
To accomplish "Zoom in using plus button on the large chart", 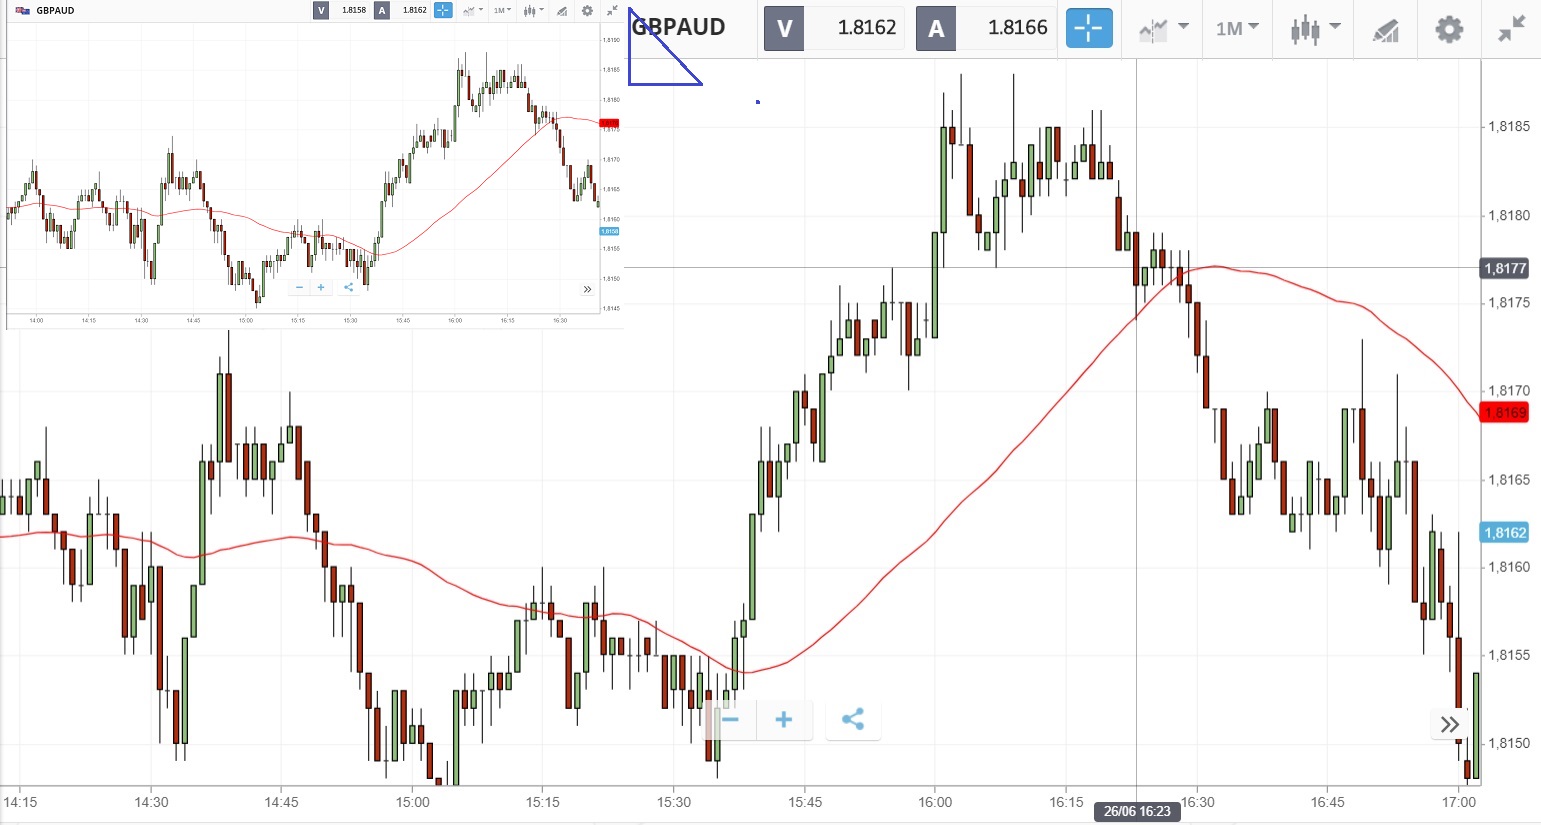I will click(784, 720).
